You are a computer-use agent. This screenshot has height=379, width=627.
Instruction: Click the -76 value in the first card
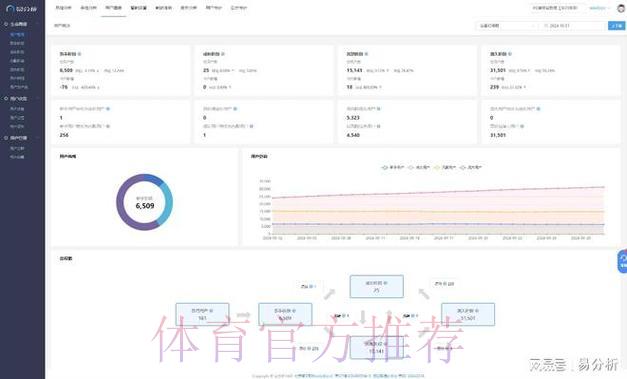64,87
